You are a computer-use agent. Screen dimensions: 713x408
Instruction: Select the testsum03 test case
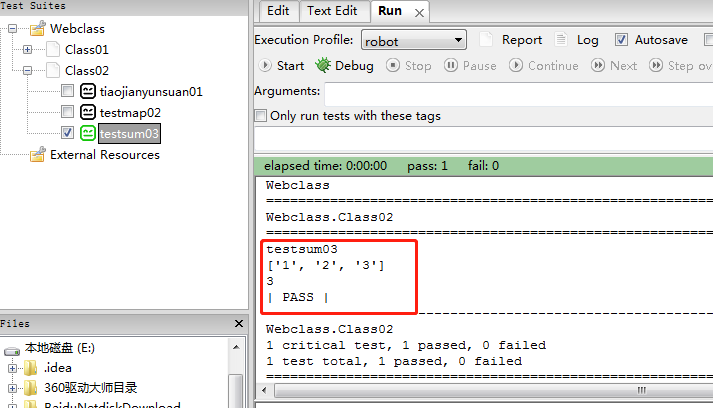129,133
